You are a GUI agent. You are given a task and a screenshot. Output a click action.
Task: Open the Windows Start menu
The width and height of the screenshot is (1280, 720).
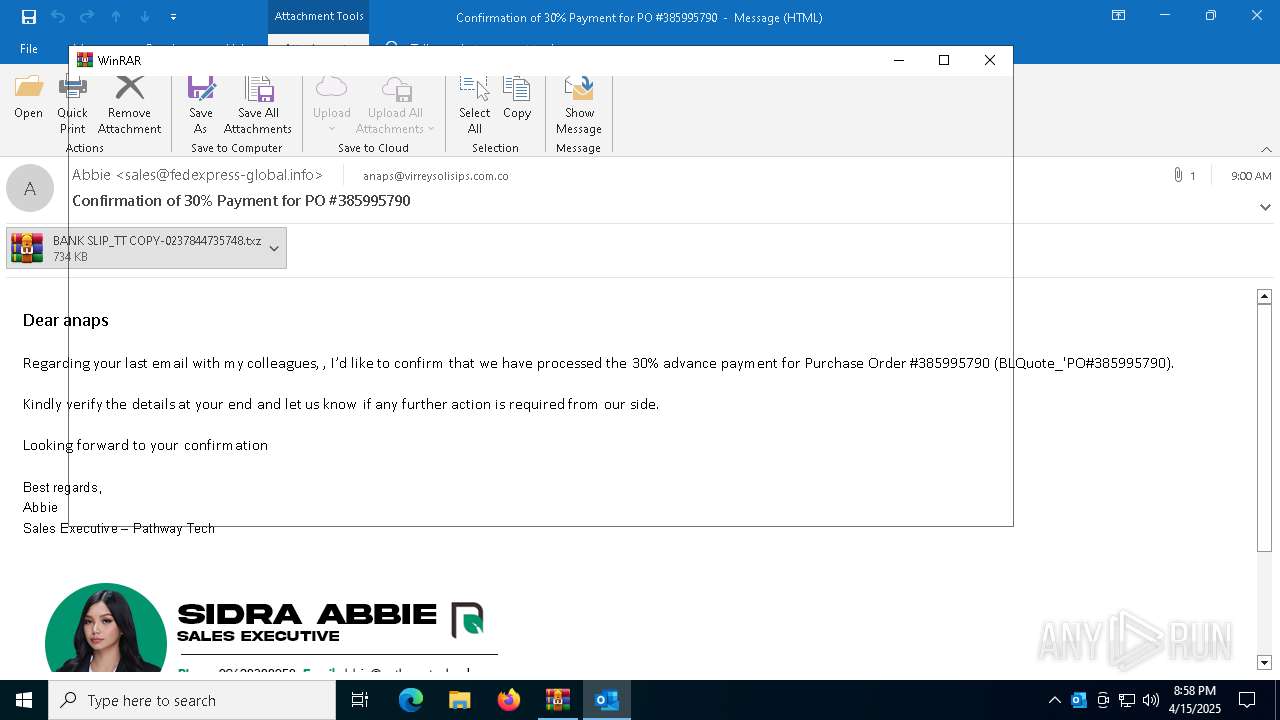[24, 700]
